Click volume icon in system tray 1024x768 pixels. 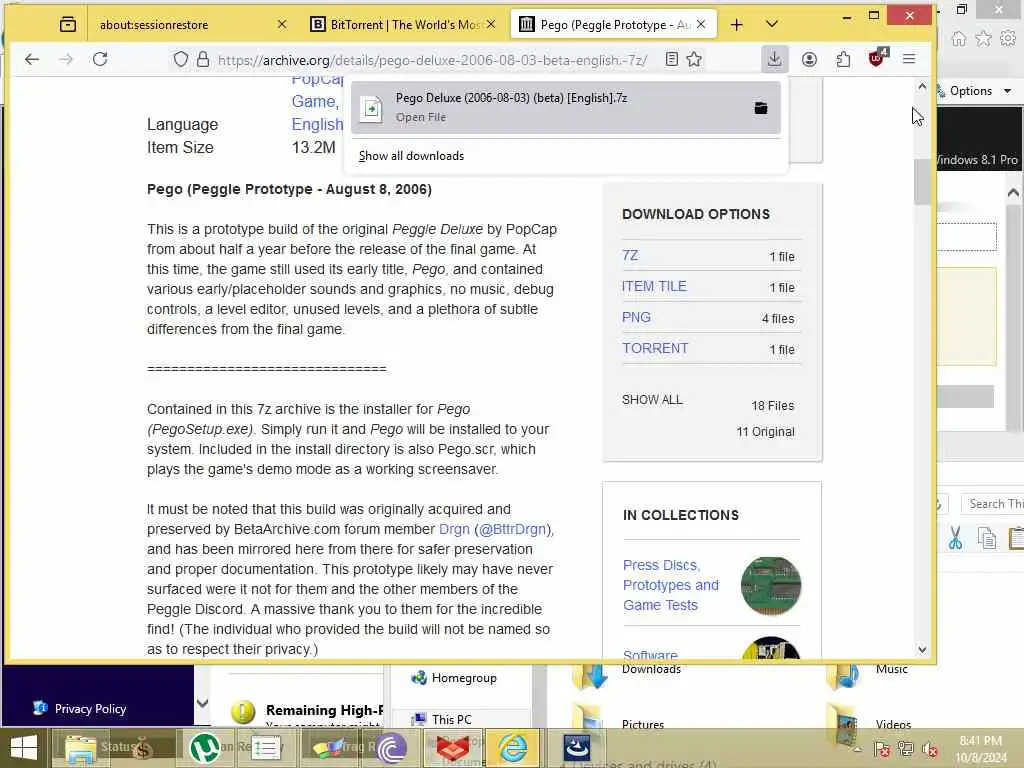(929, 750)
